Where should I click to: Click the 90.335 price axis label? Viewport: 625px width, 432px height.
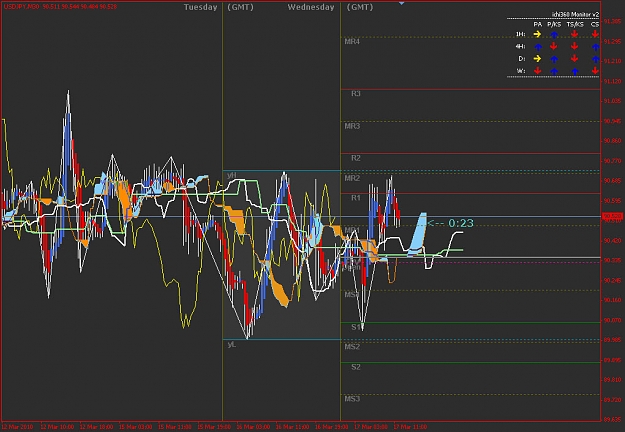613,260
